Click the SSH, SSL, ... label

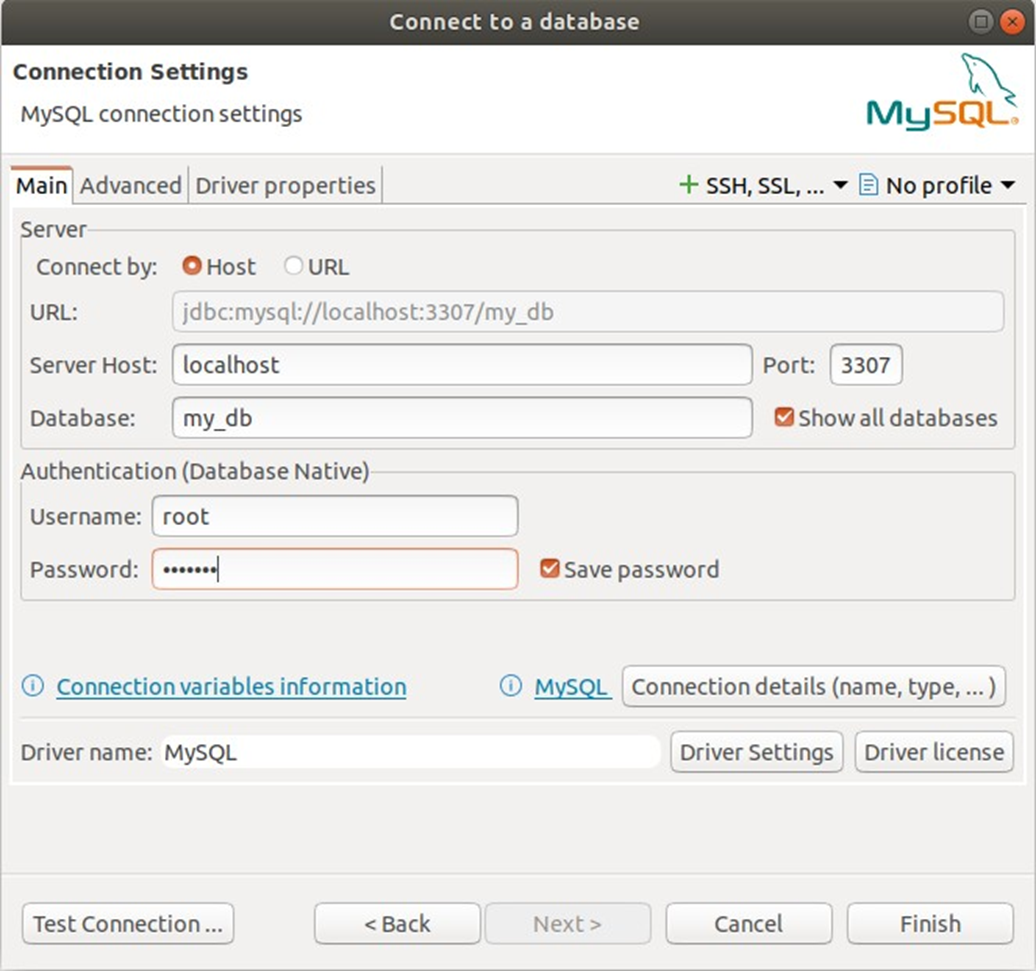tap(765, 186)
